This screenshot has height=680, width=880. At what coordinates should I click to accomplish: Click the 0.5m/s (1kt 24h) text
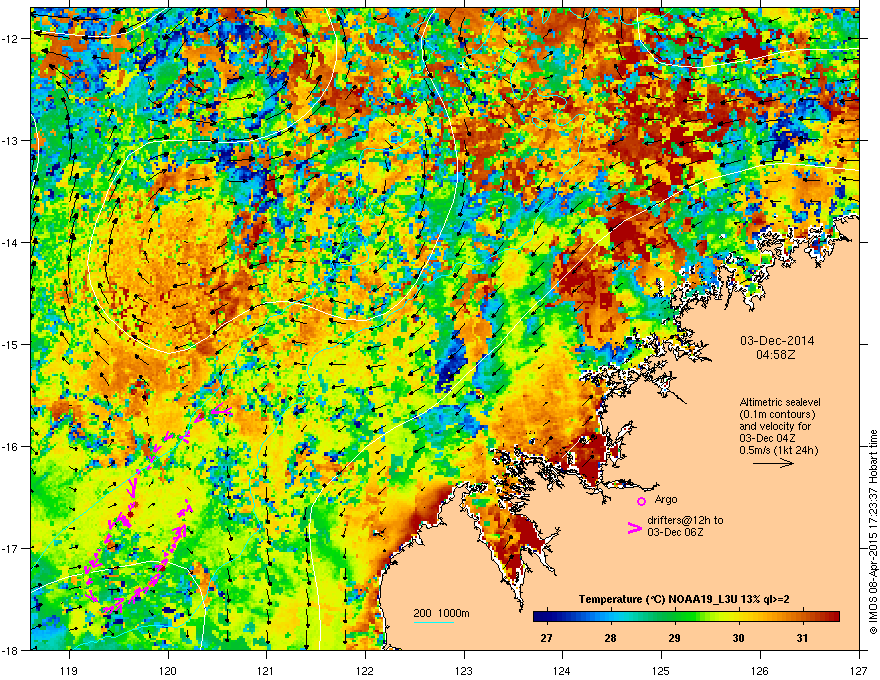tap(778, 450)
